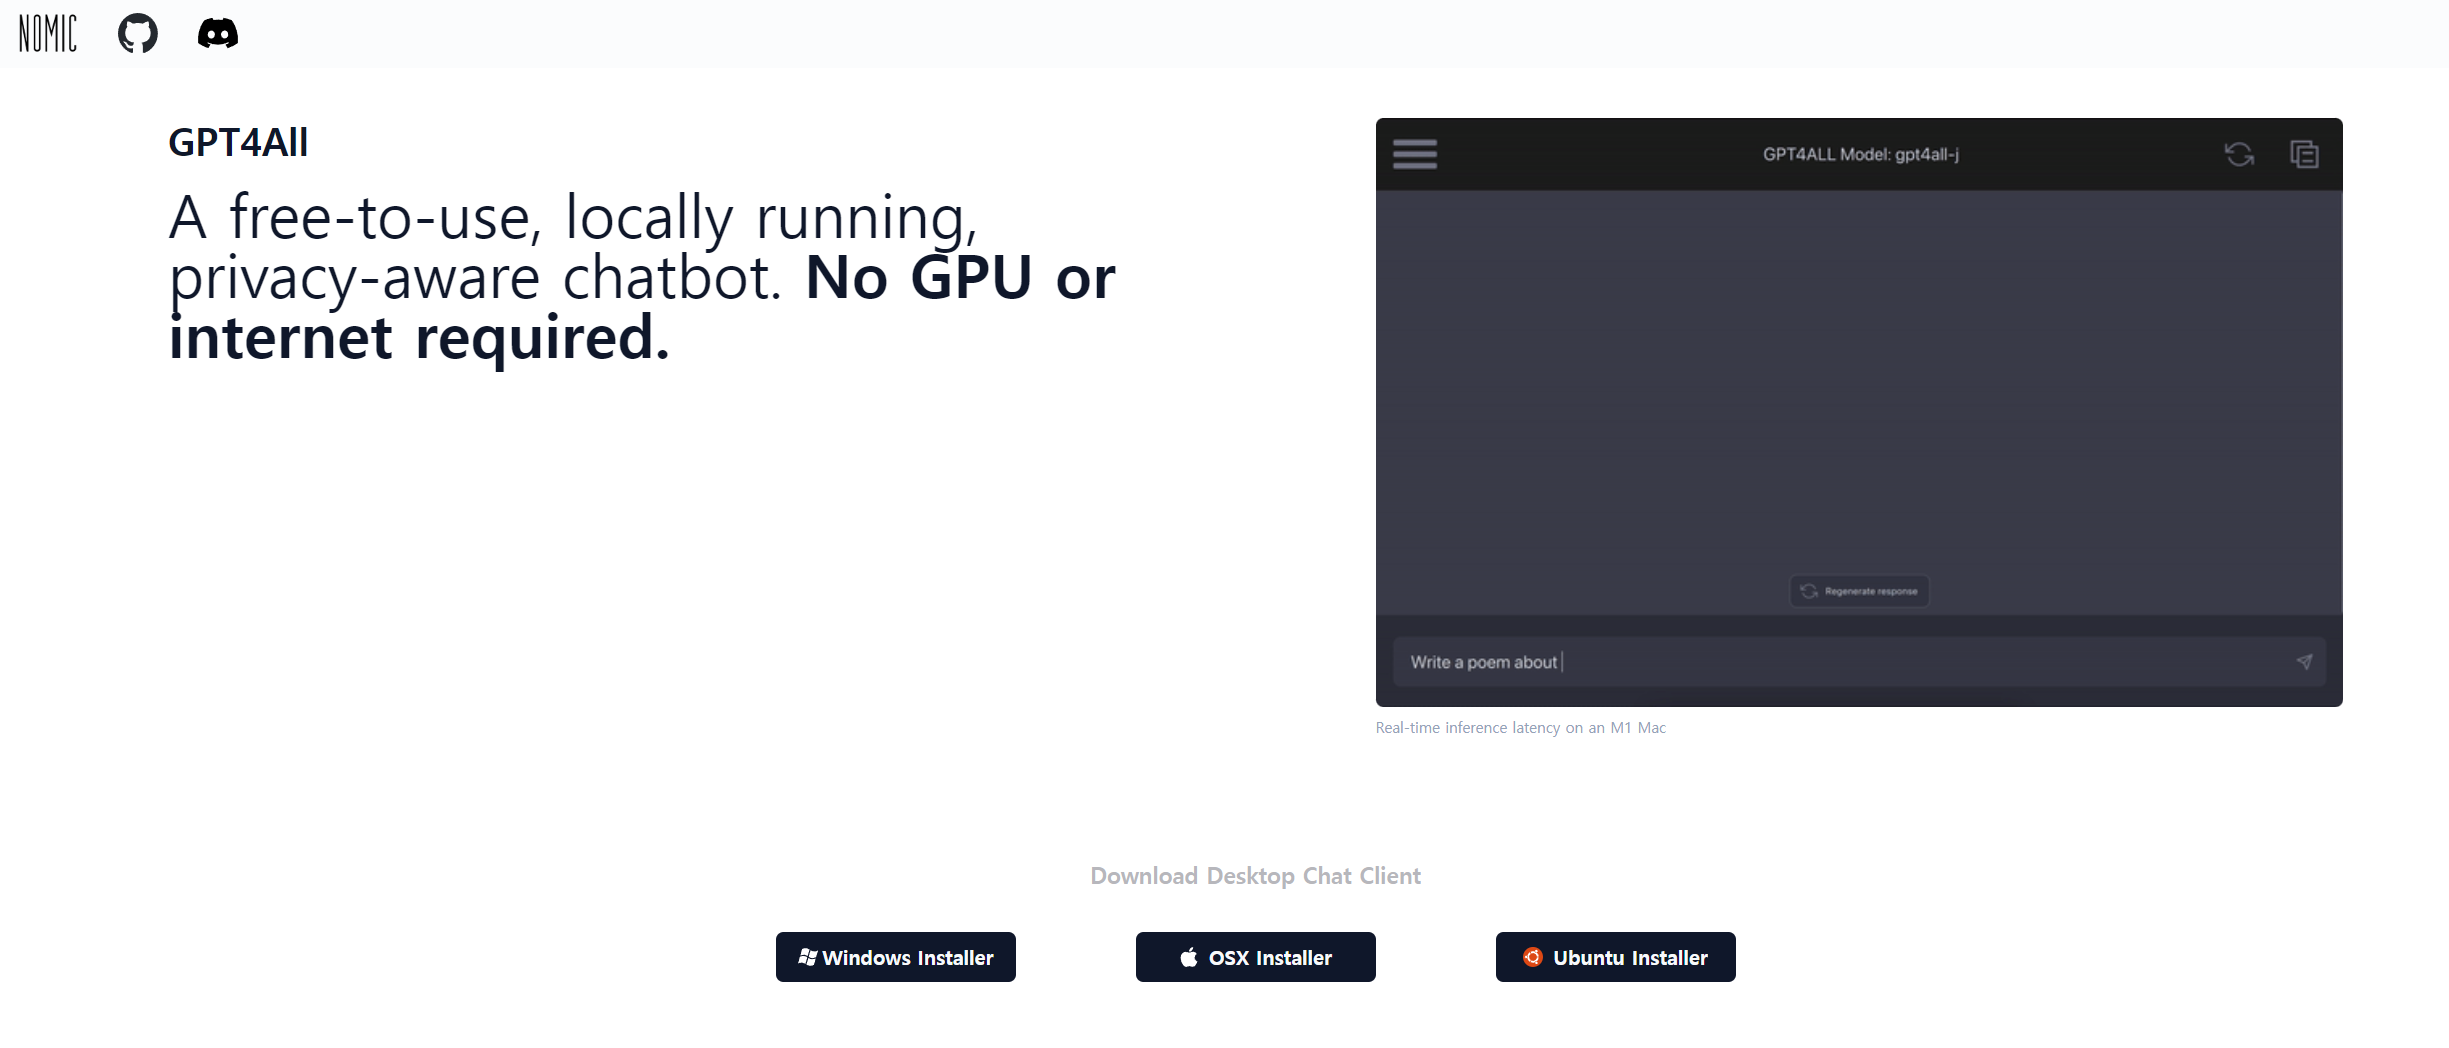
Task: Click the send message arrow icon
Action: click(2304, 662)
